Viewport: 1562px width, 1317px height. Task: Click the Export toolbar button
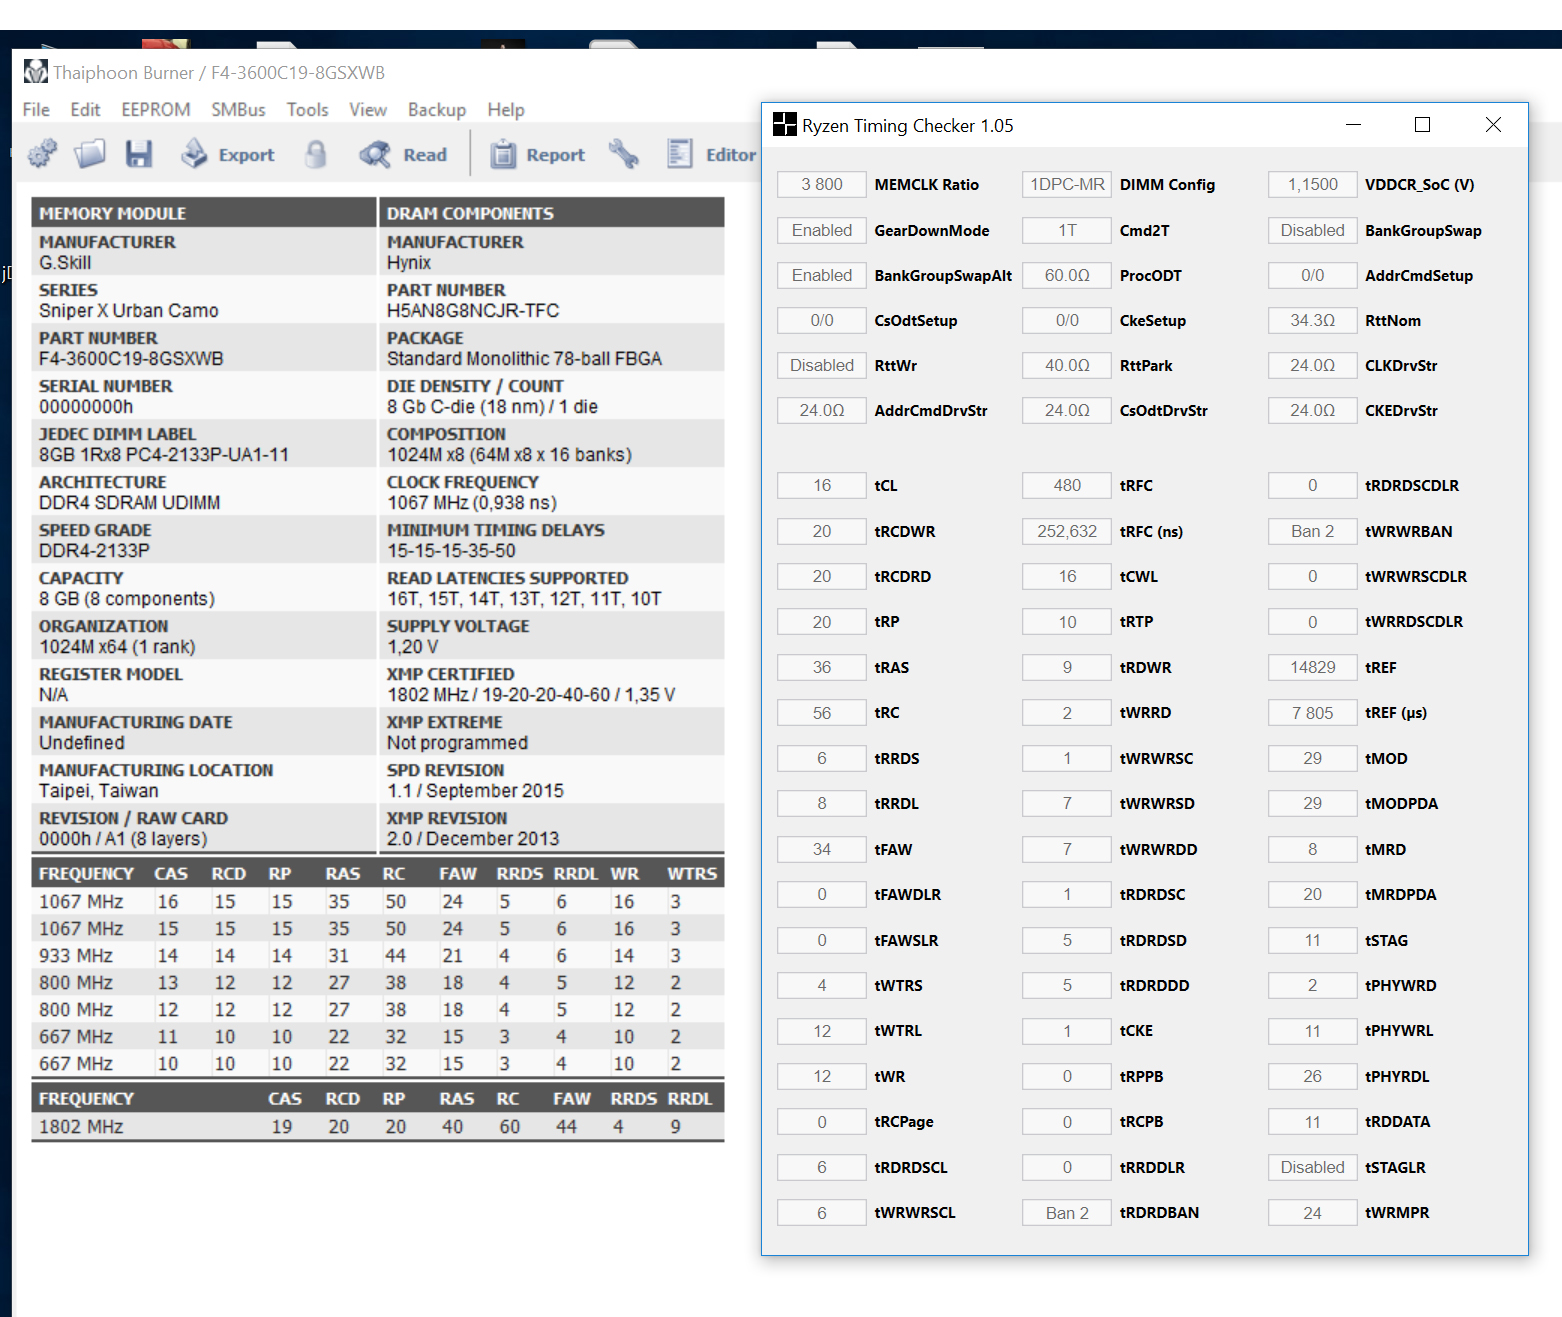click(x=228, y=154)
